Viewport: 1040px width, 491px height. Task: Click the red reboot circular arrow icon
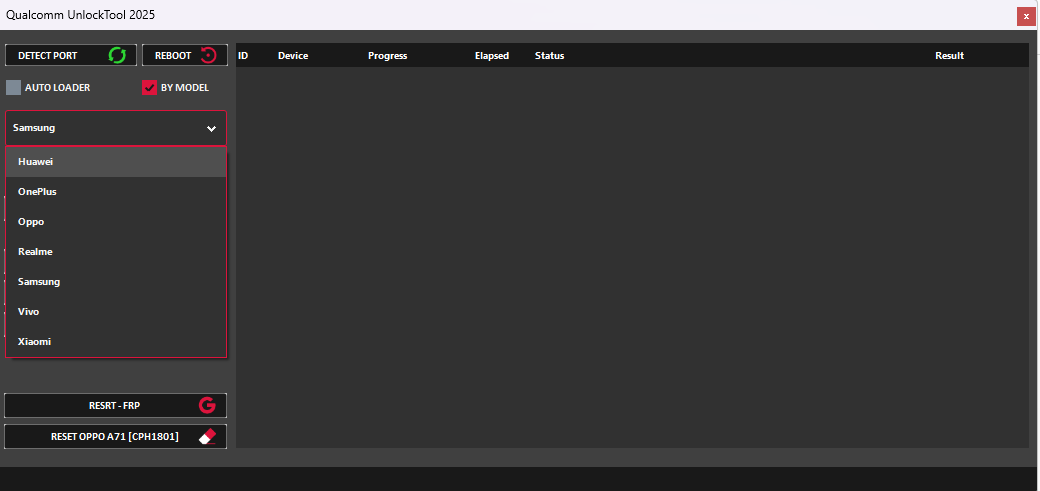(209, 55)
